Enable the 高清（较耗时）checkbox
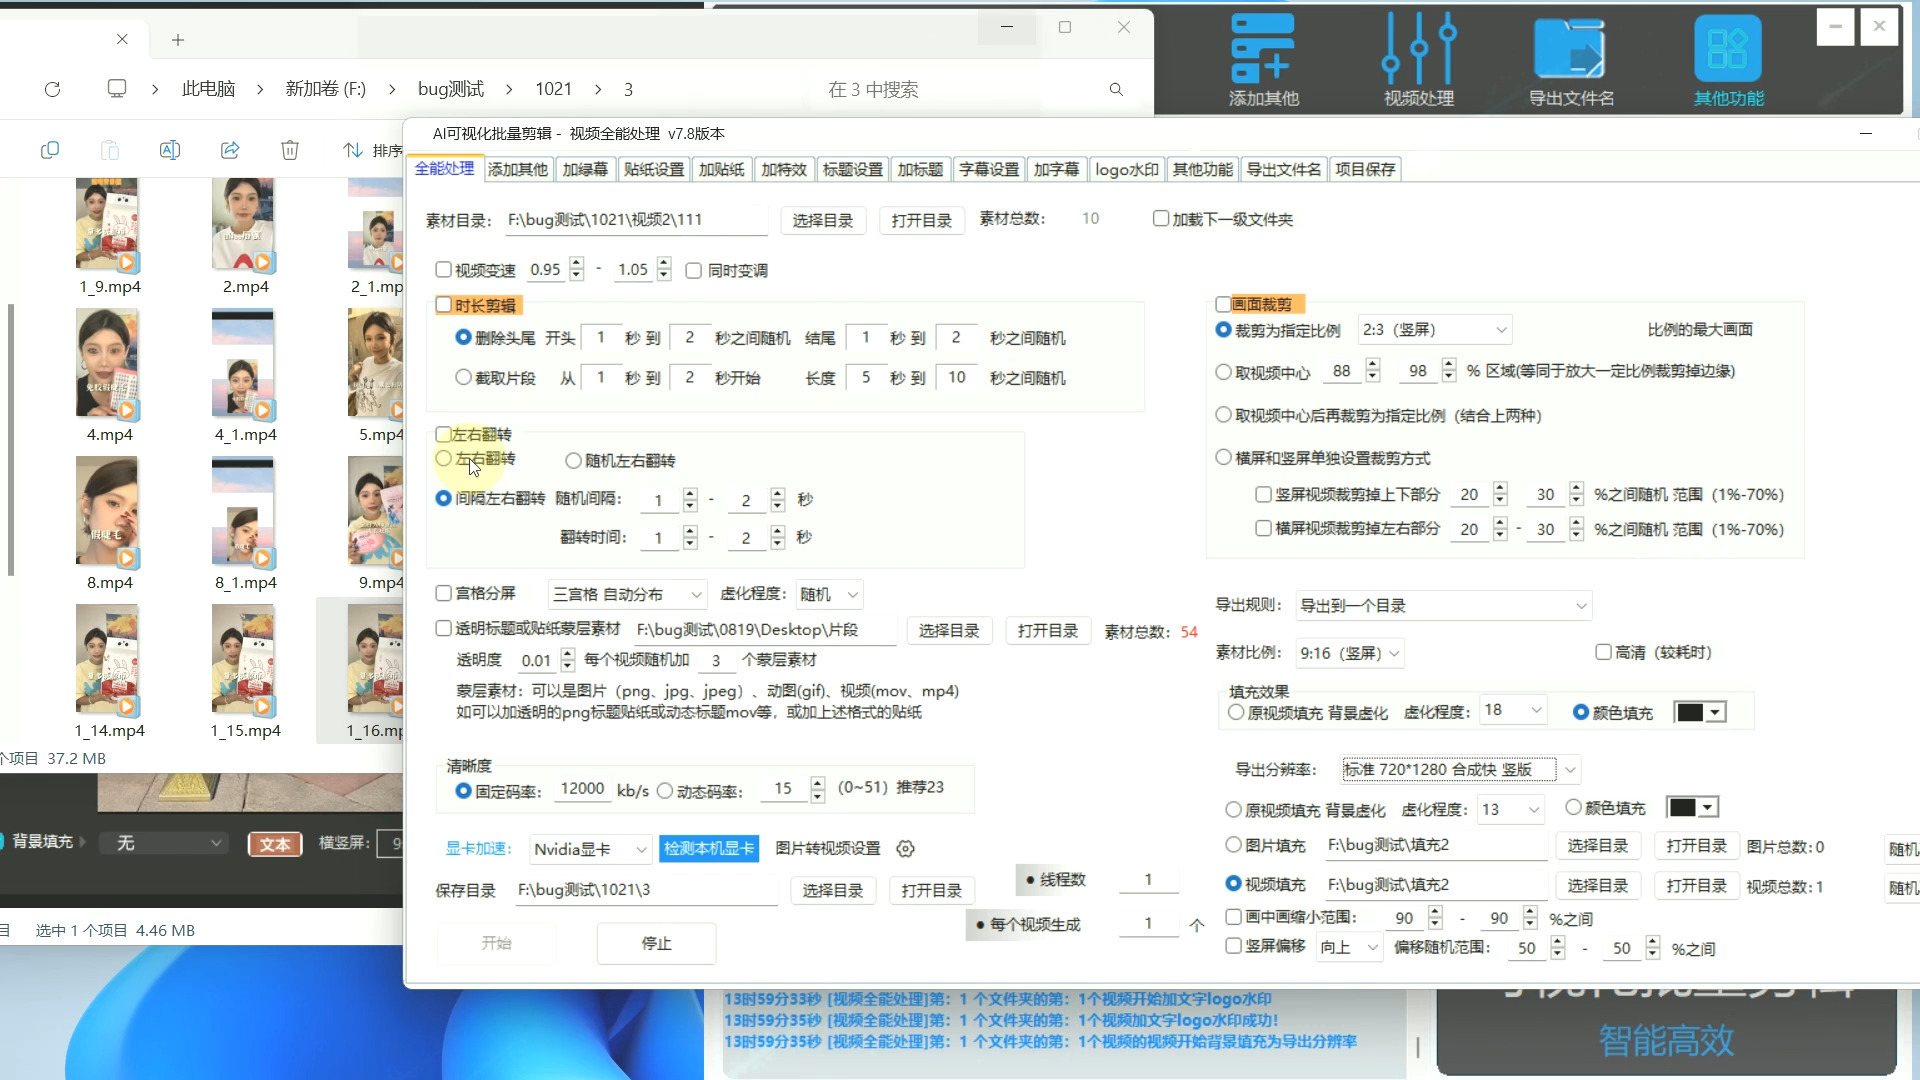Image resolution: width=1920 pixels, height=1080 pixels. (1603, 652)
